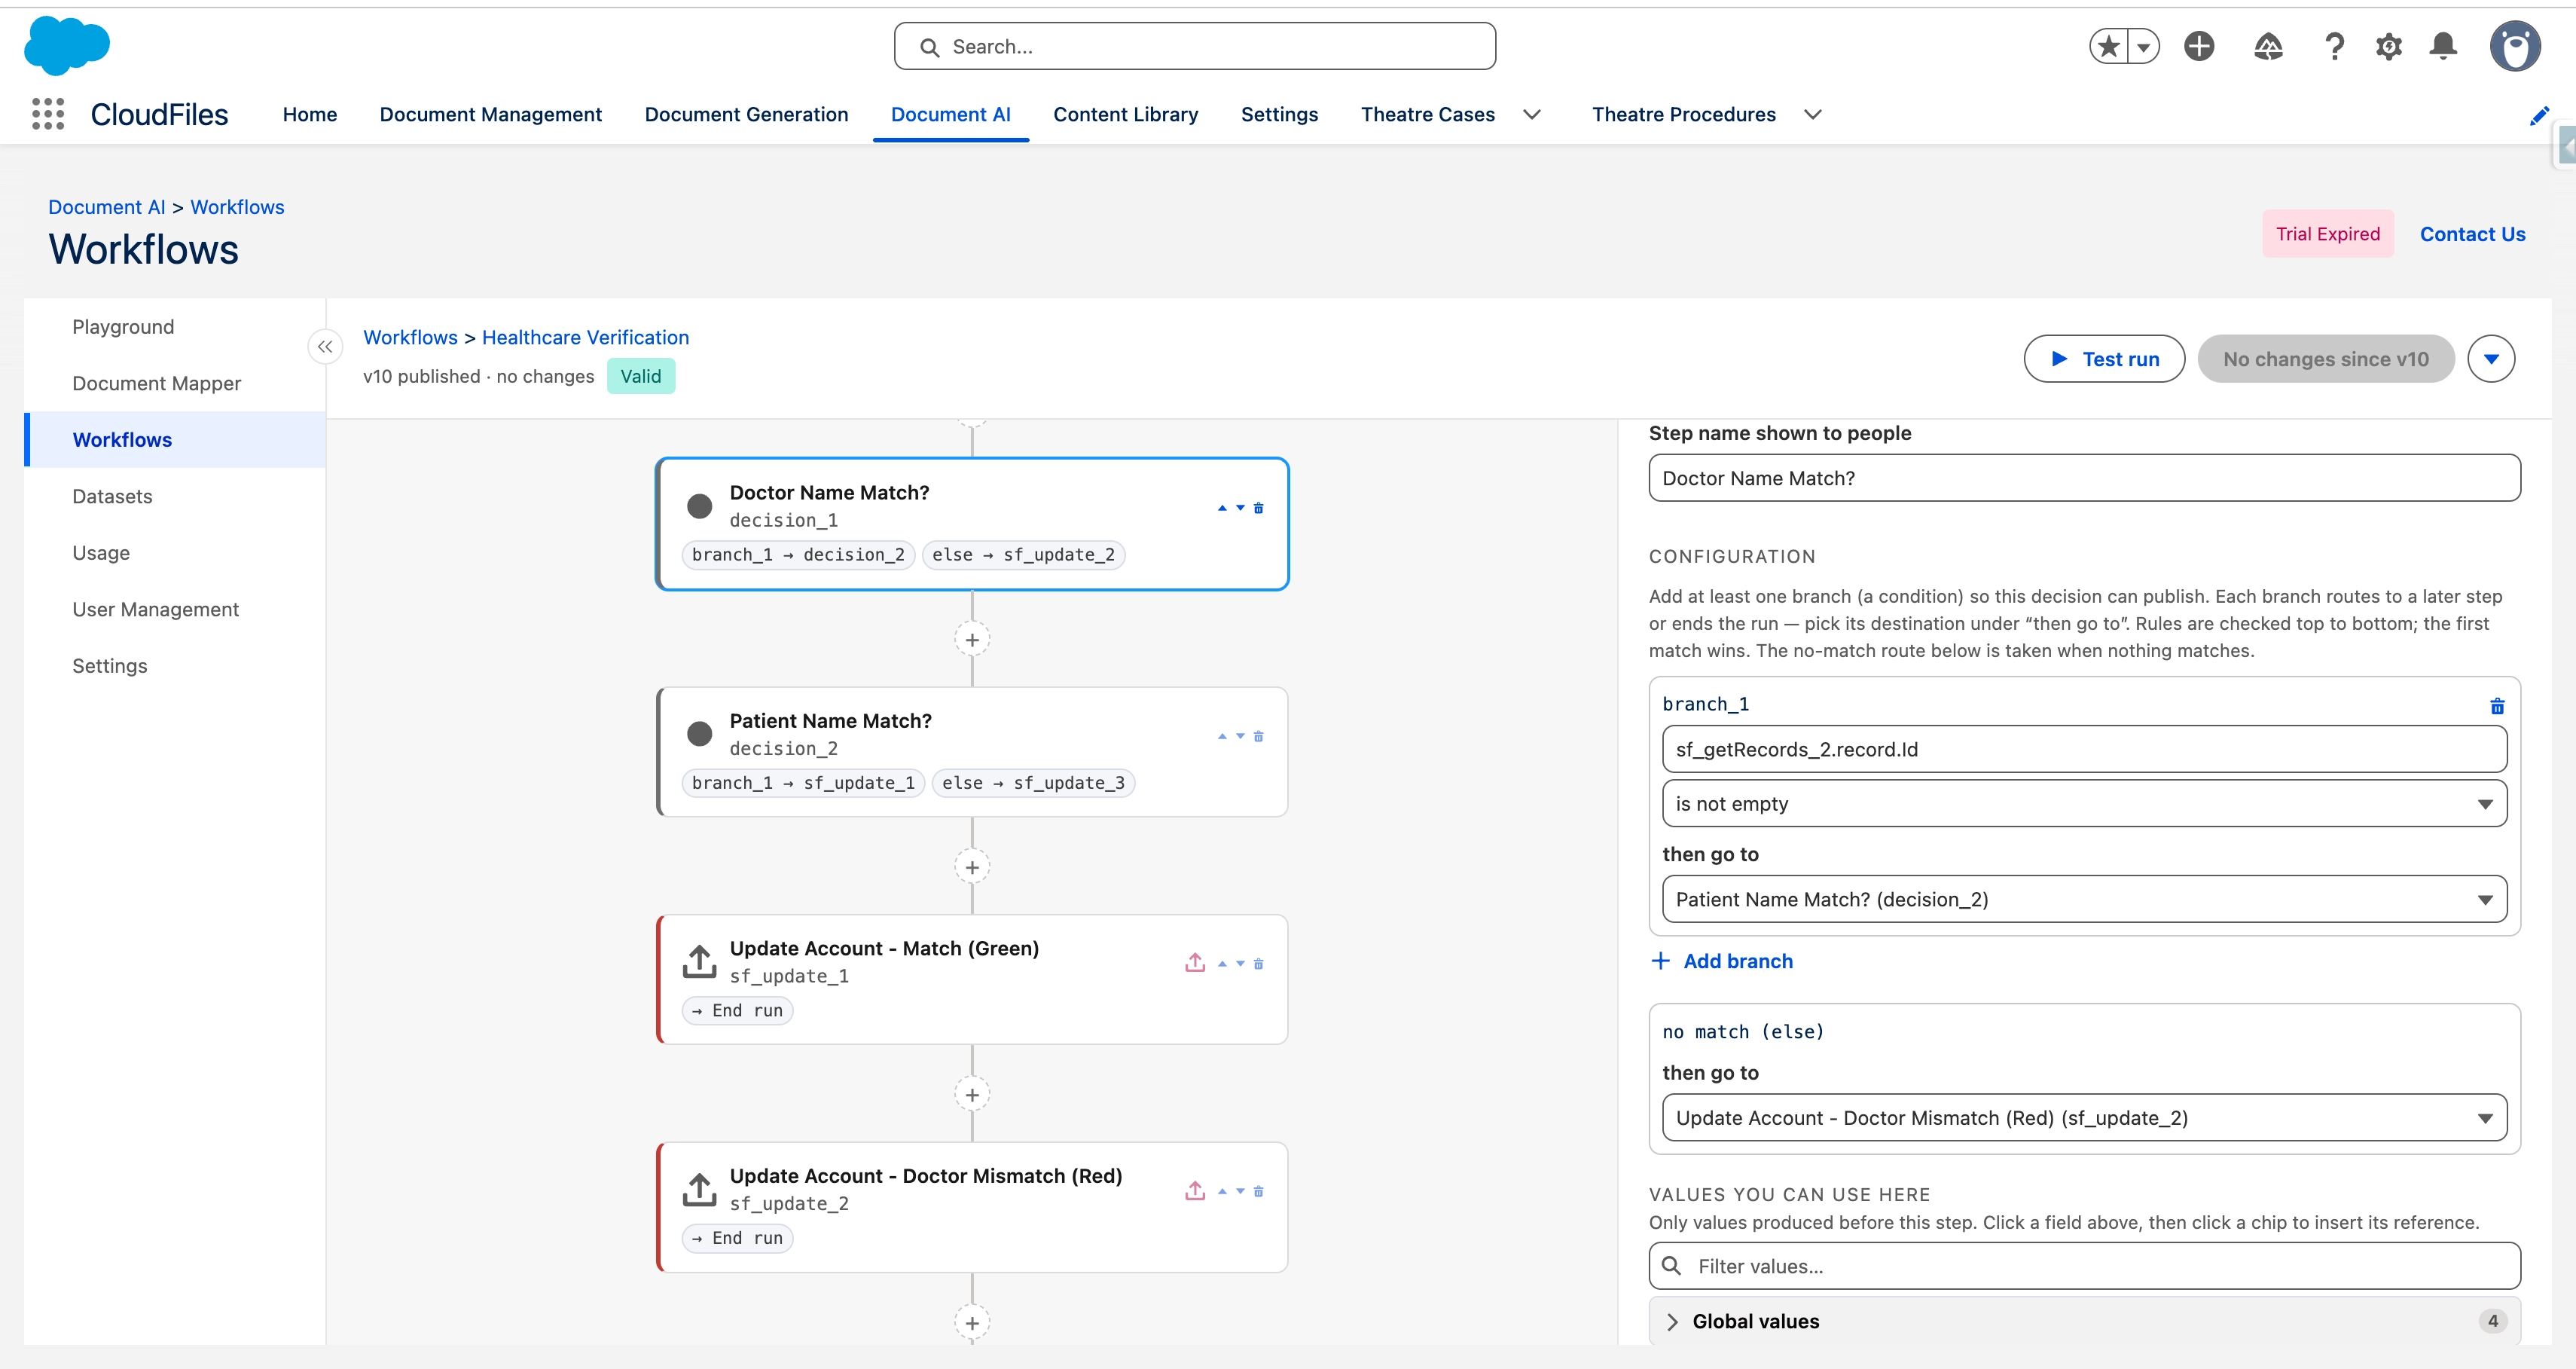The image size is (2576, 1369).
Task: Open the Setup gear icon
Action: tap(2389, 46)
